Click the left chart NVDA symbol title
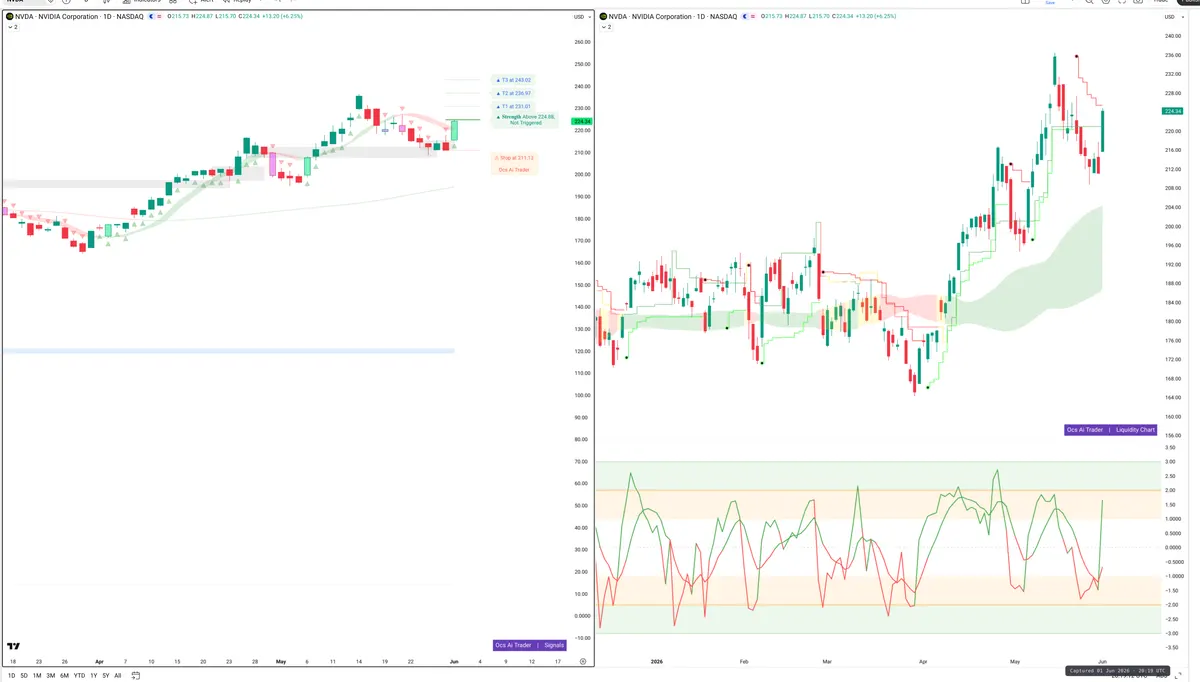 point(80,17)
